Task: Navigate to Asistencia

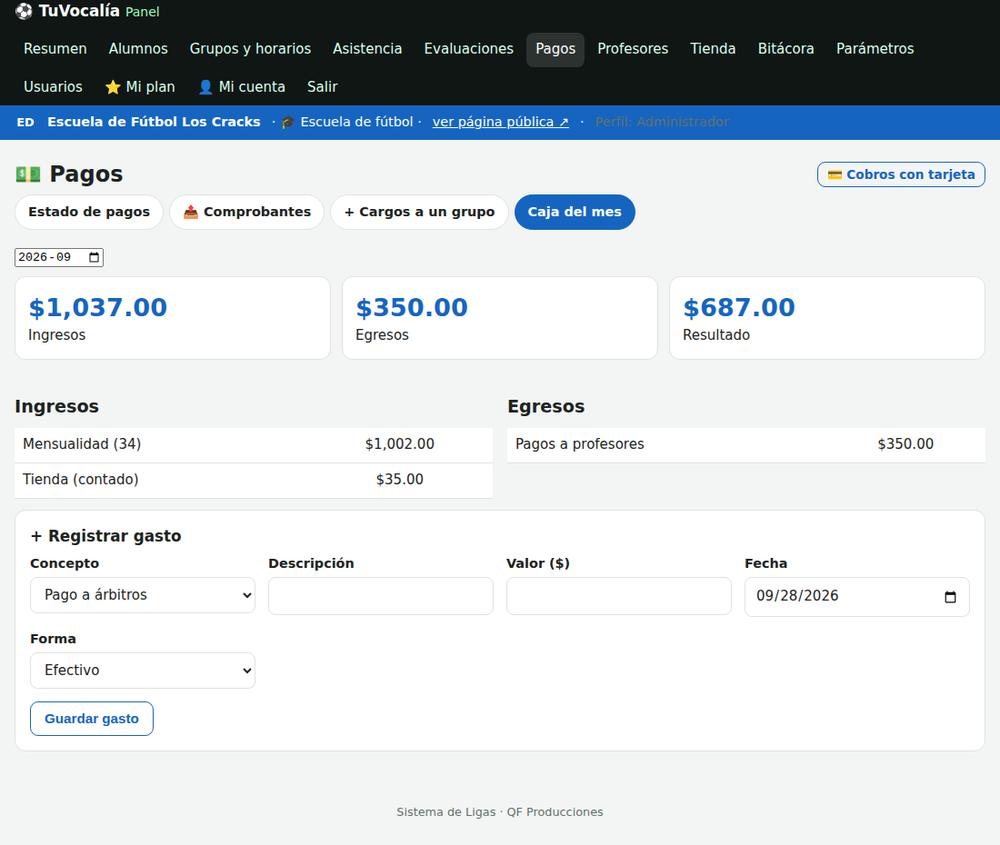Action: 367,49
